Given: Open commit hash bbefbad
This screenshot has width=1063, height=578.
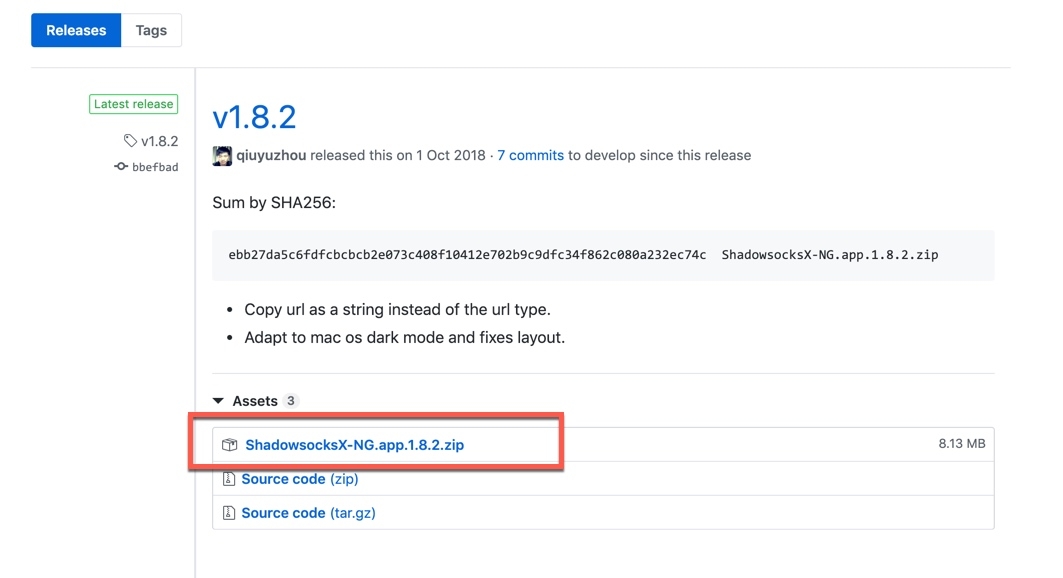Looking at the screenshot, I should click(155, 167).
